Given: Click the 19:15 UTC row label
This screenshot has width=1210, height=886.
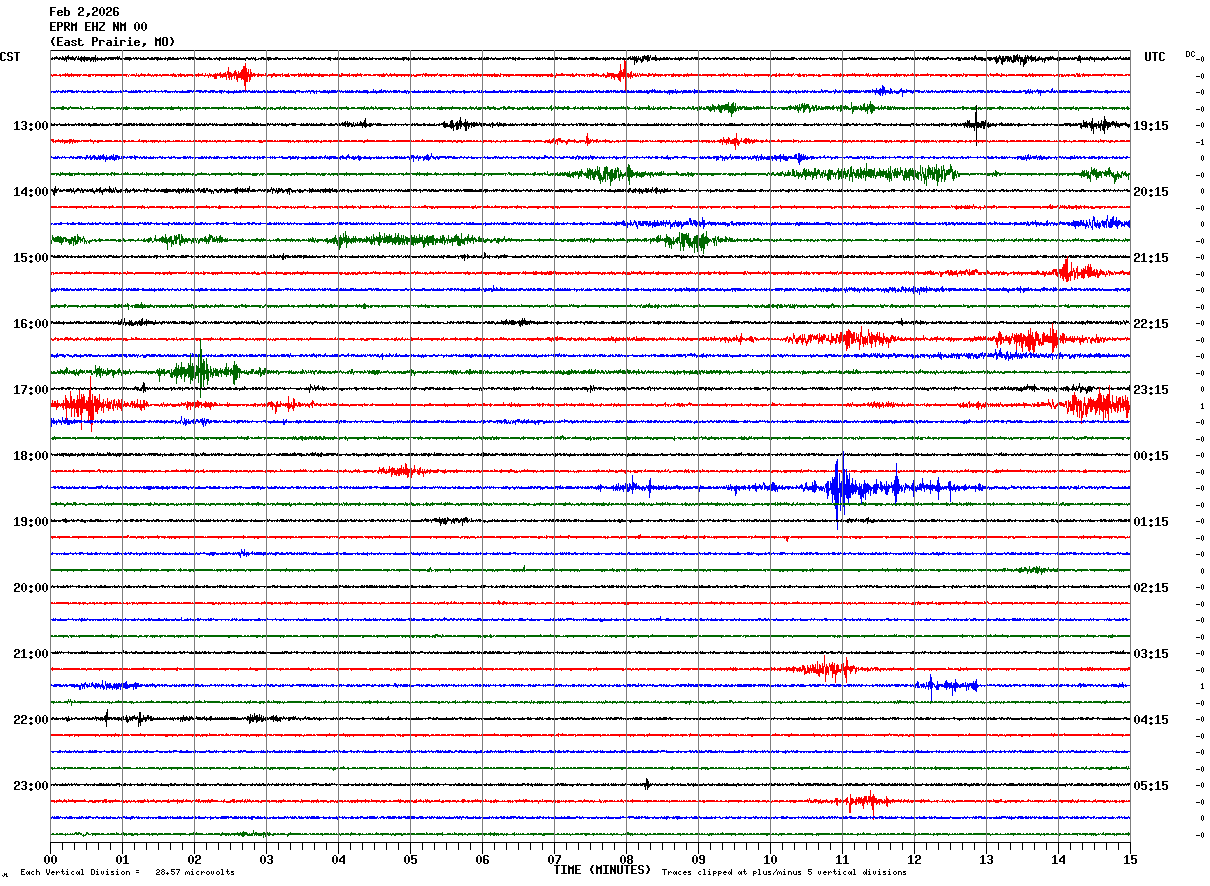Looking at the screenshot, I should (1151, 126).
